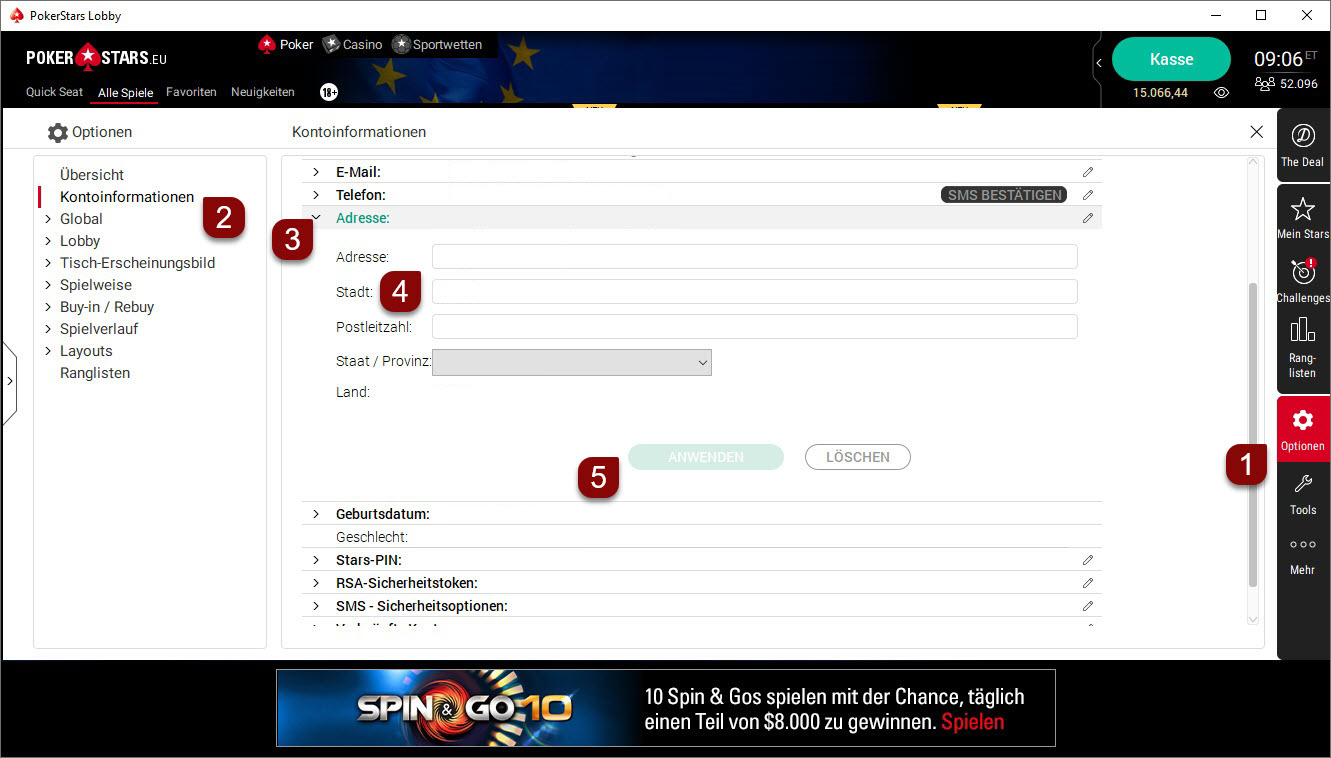Click the Spielen link in banner

tap(972, 721)
